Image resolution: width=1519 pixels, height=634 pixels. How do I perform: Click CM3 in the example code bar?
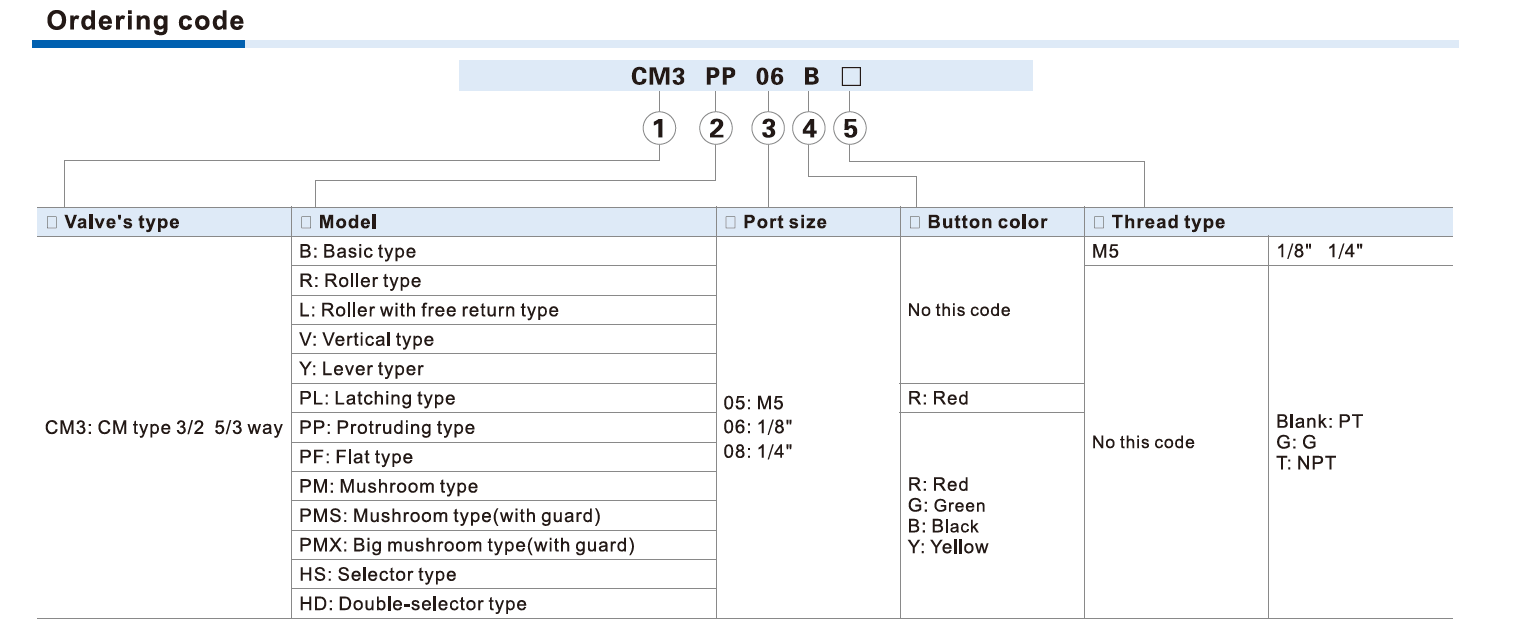pos(658,76)
